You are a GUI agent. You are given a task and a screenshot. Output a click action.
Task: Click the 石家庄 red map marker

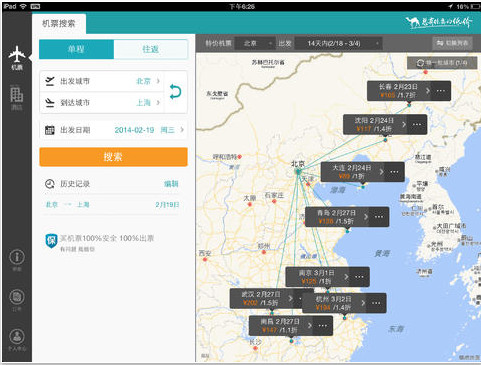click(x=274, y=202)
